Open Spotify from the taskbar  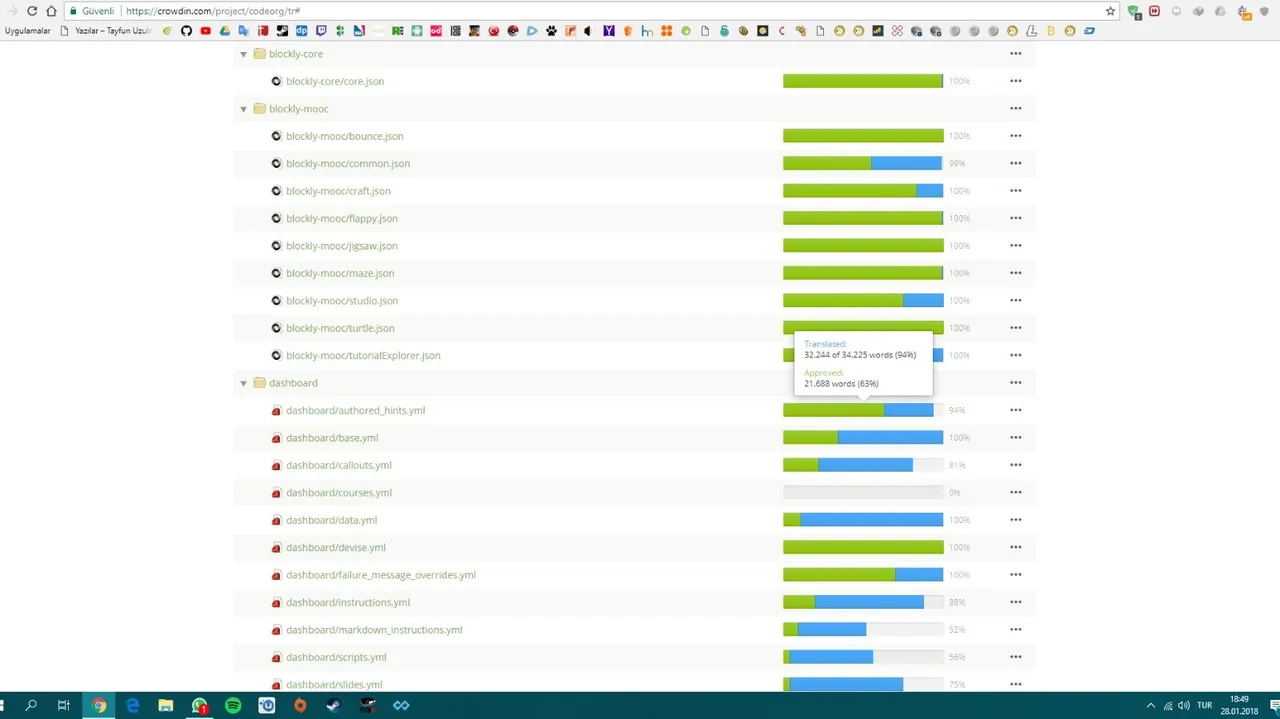click(x=233, y=705)
